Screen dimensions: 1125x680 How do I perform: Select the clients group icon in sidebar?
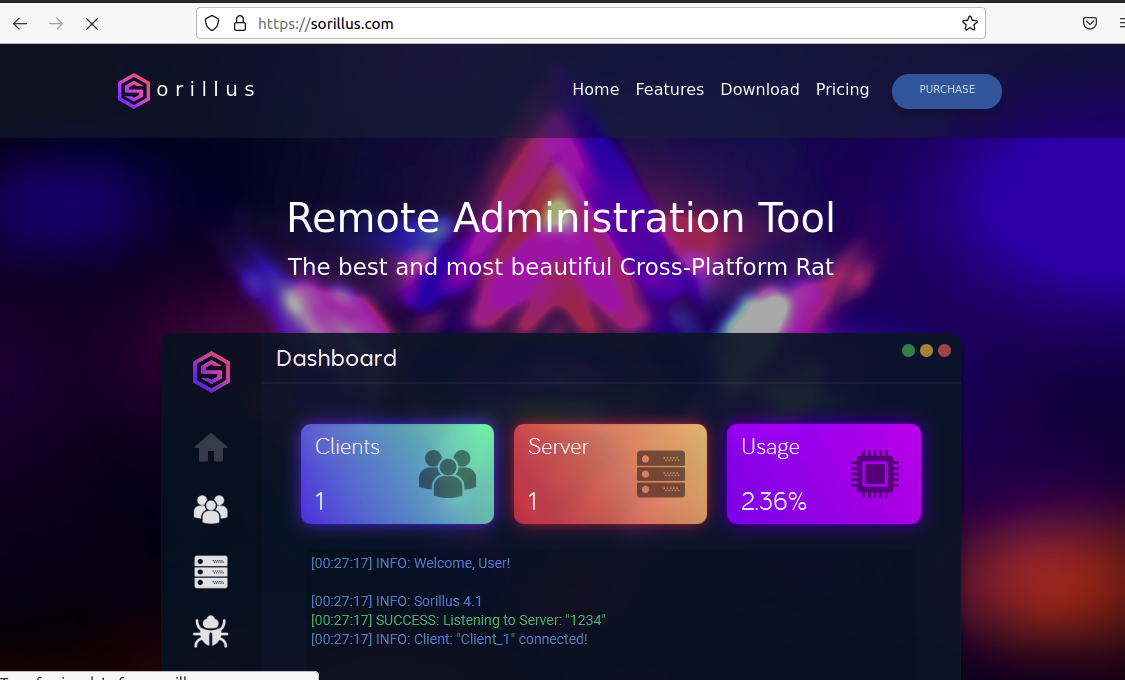tap(211, 509)
